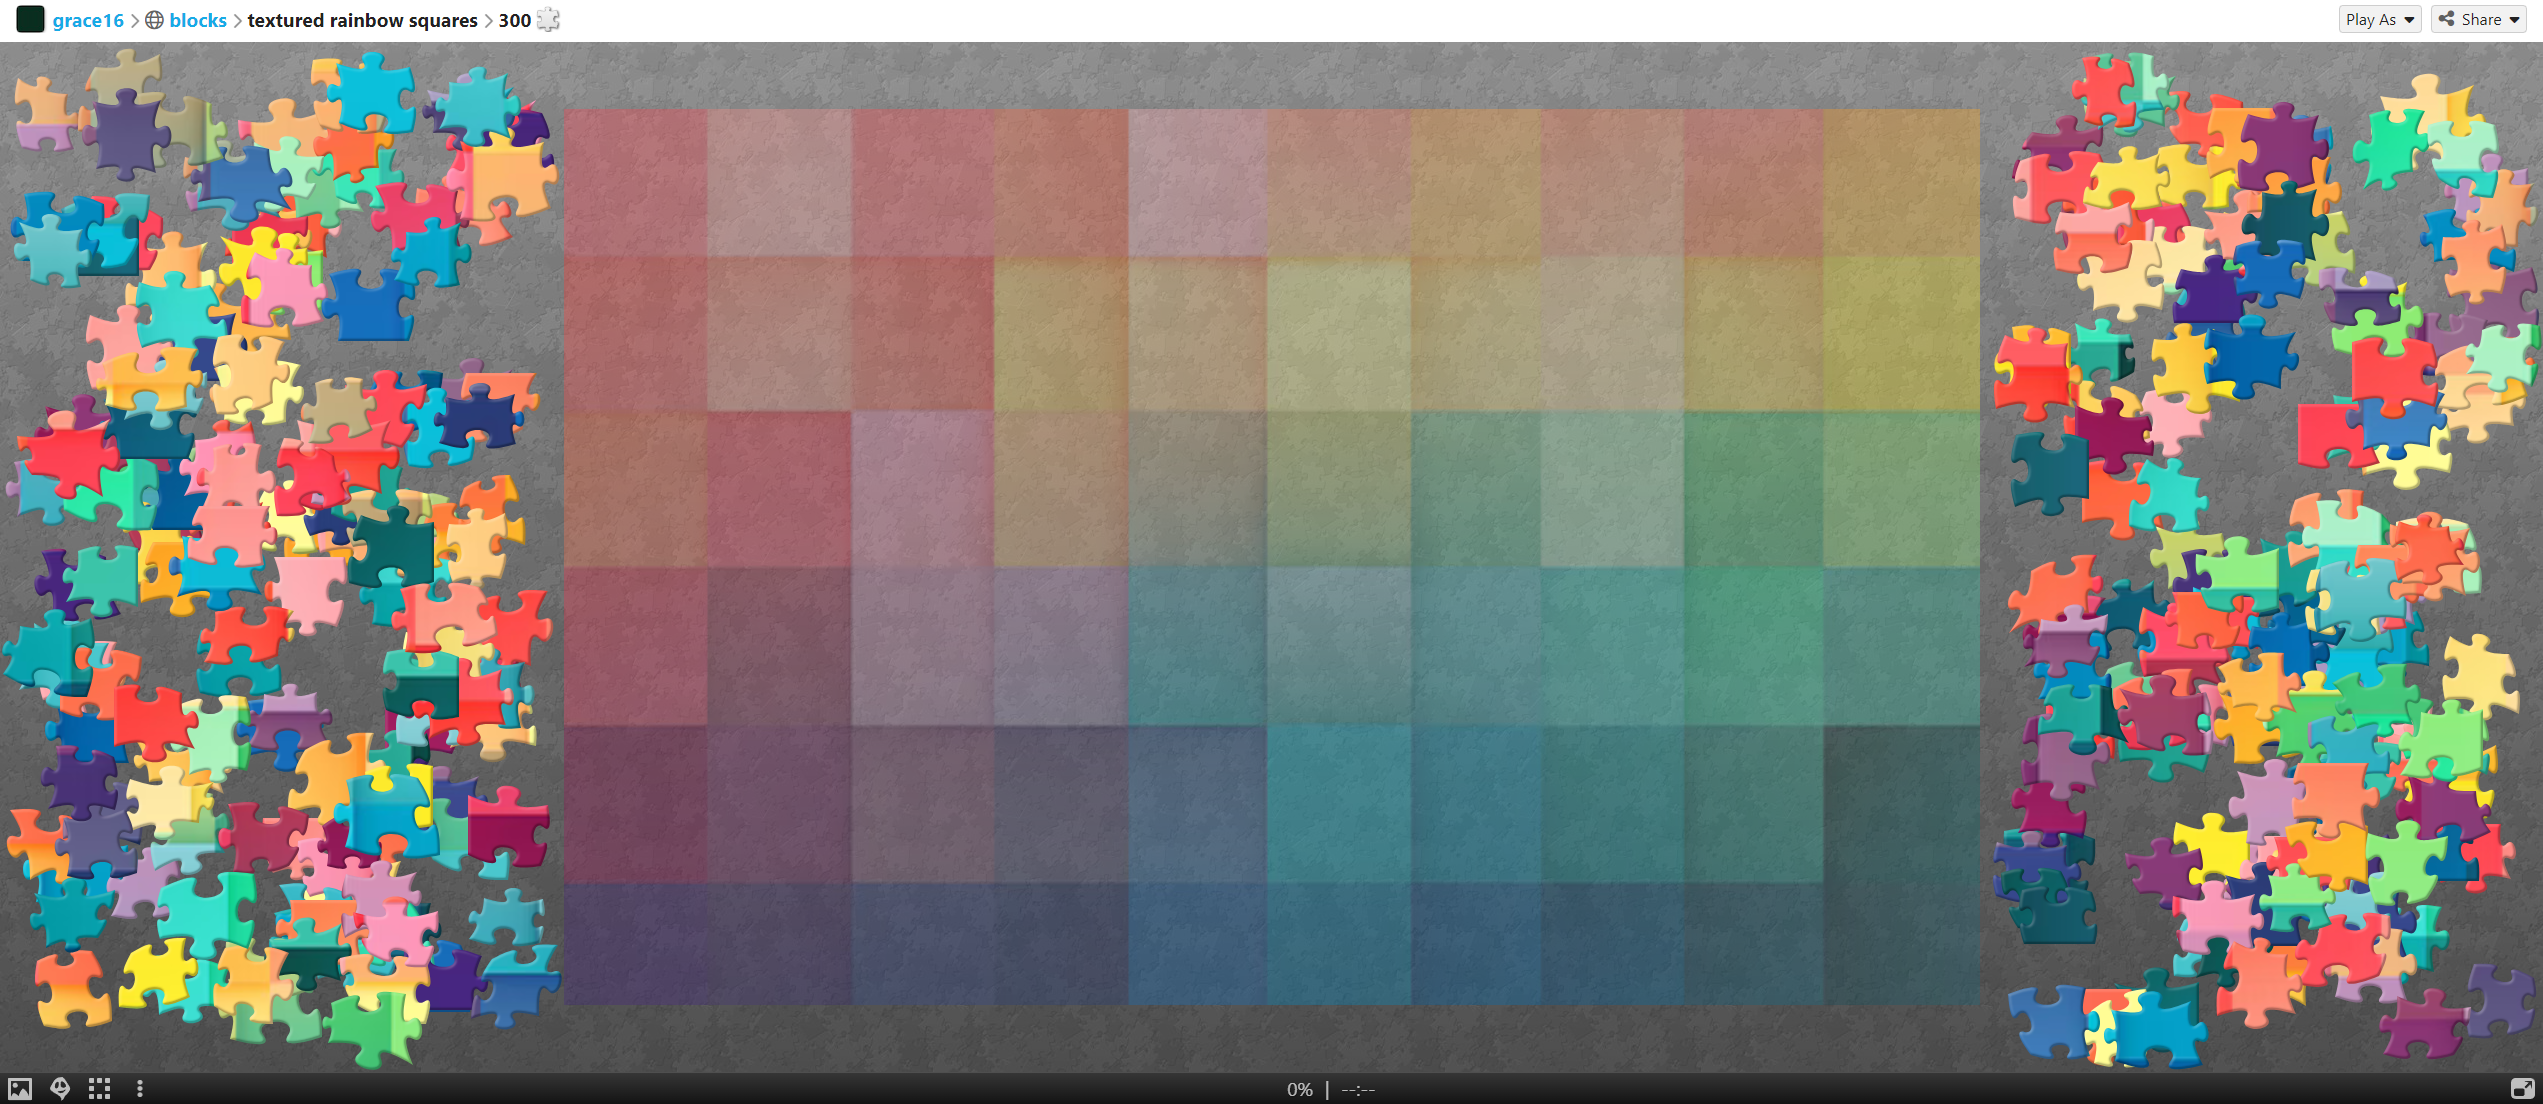The width and height of the screenshot is (2543, 1104).
Task: Expand the Share dropdown arrow
Action: (x=2514, y=20)
